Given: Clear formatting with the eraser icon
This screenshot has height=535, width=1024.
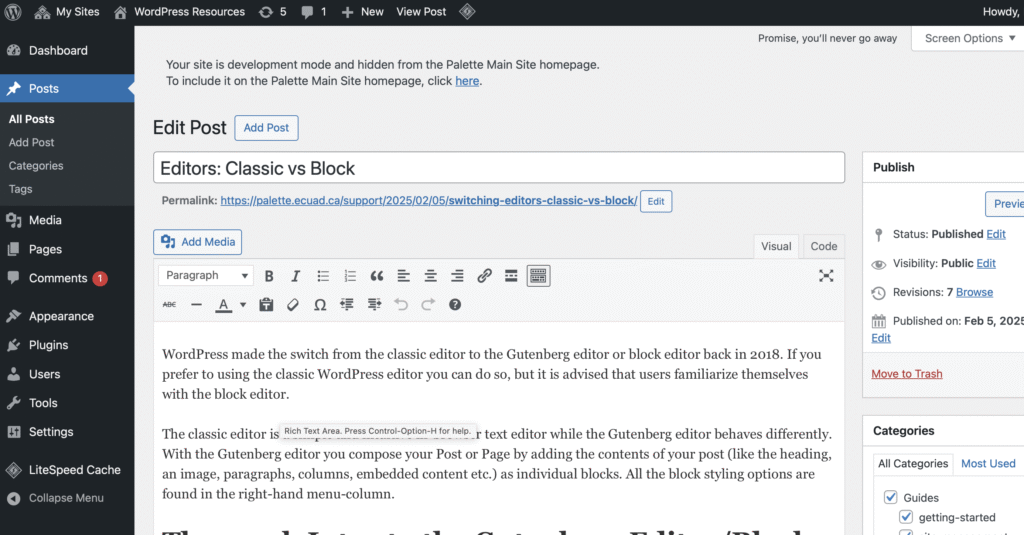Looking at the screenshot, I should click(293, 304).
